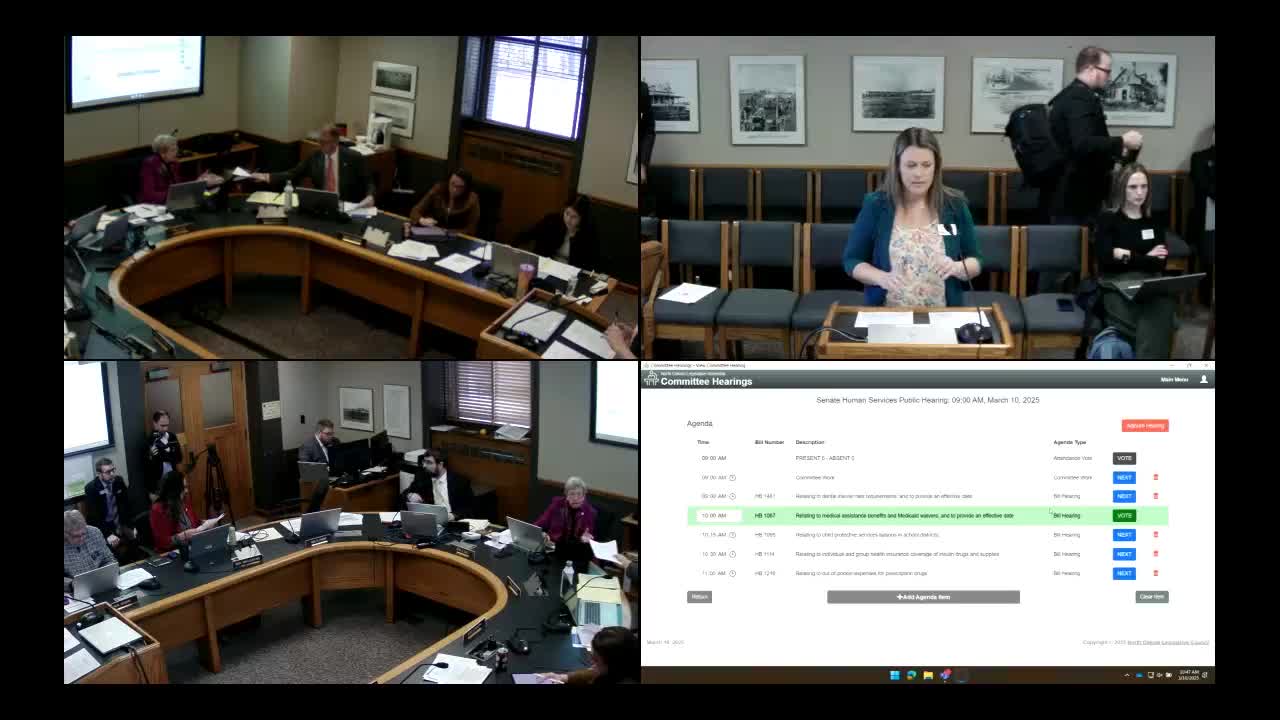Click the red Adjourn Hearing button
Viewport: 1280px width, 720px height.
[1144, 425]
